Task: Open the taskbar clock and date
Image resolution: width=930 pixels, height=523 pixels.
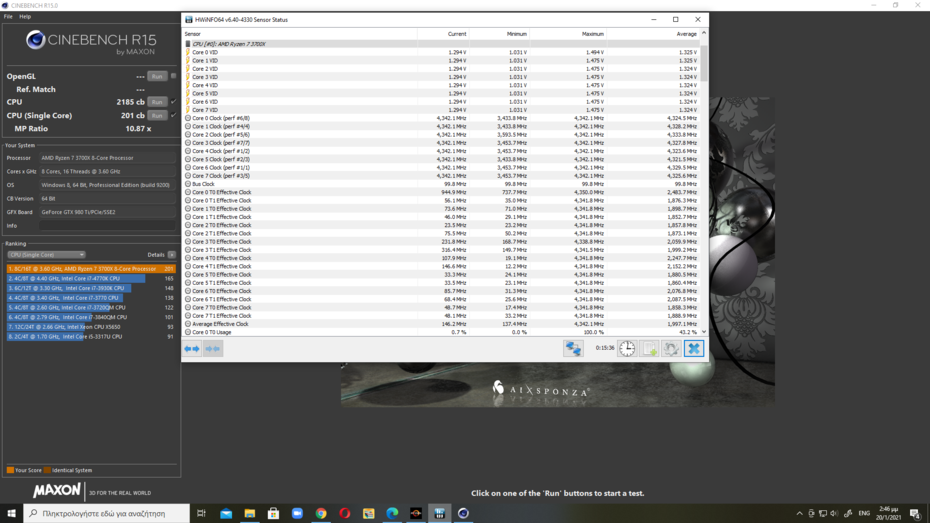Action: pyautogui.click(x=888, y=514)
